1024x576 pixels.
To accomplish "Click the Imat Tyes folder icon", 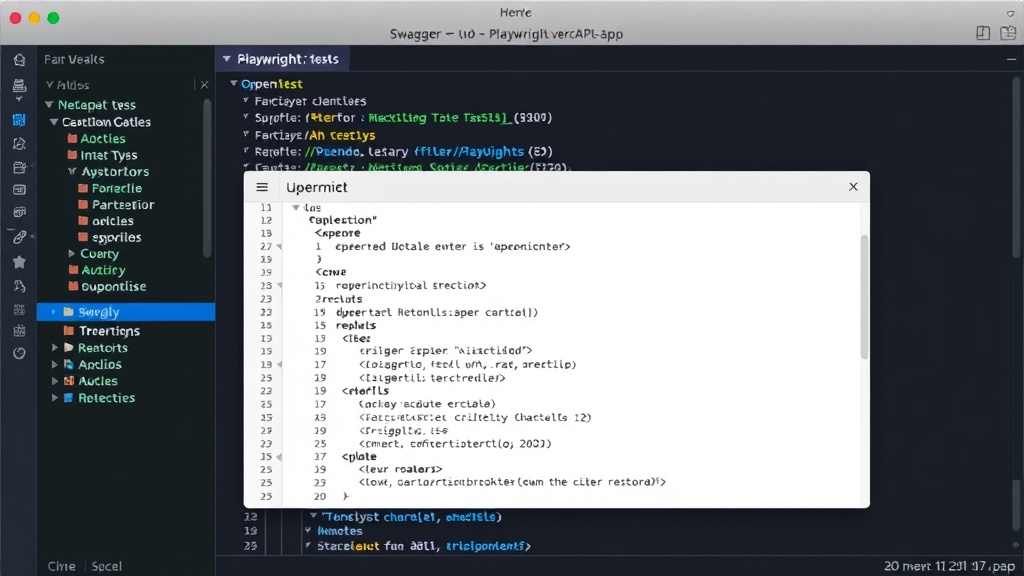I will [72, 155].
